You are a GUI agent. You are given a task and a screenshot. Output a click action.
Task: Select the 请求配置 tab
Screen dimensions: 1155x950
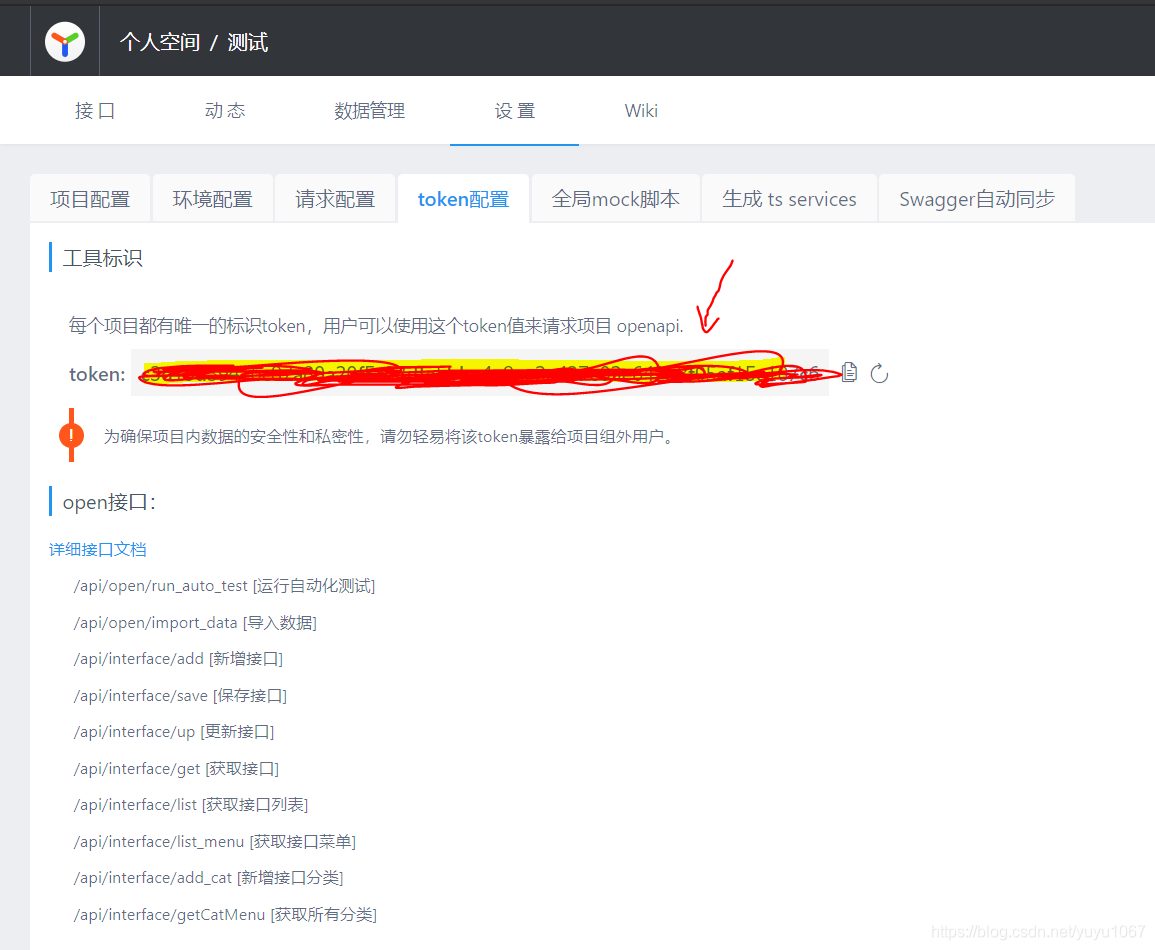click(335, 198)
